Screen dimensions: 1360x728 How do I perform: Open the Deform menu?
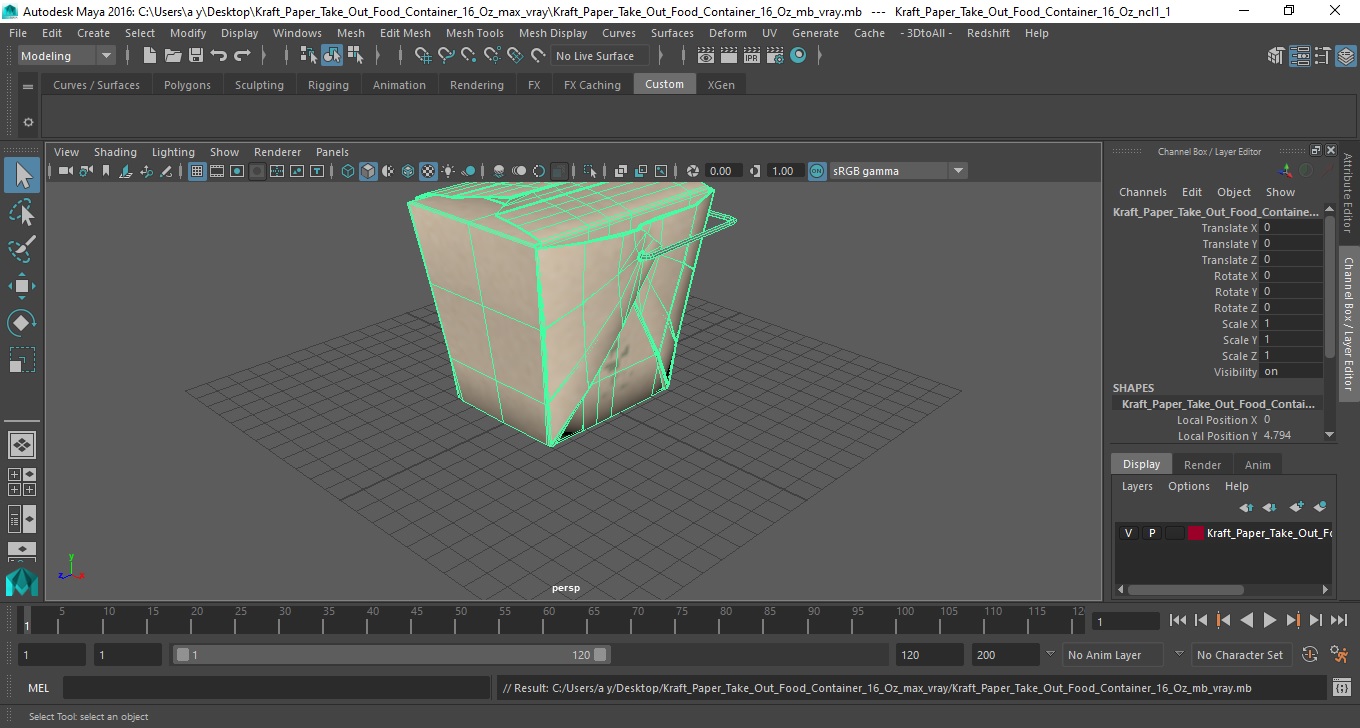pos(727,33)
